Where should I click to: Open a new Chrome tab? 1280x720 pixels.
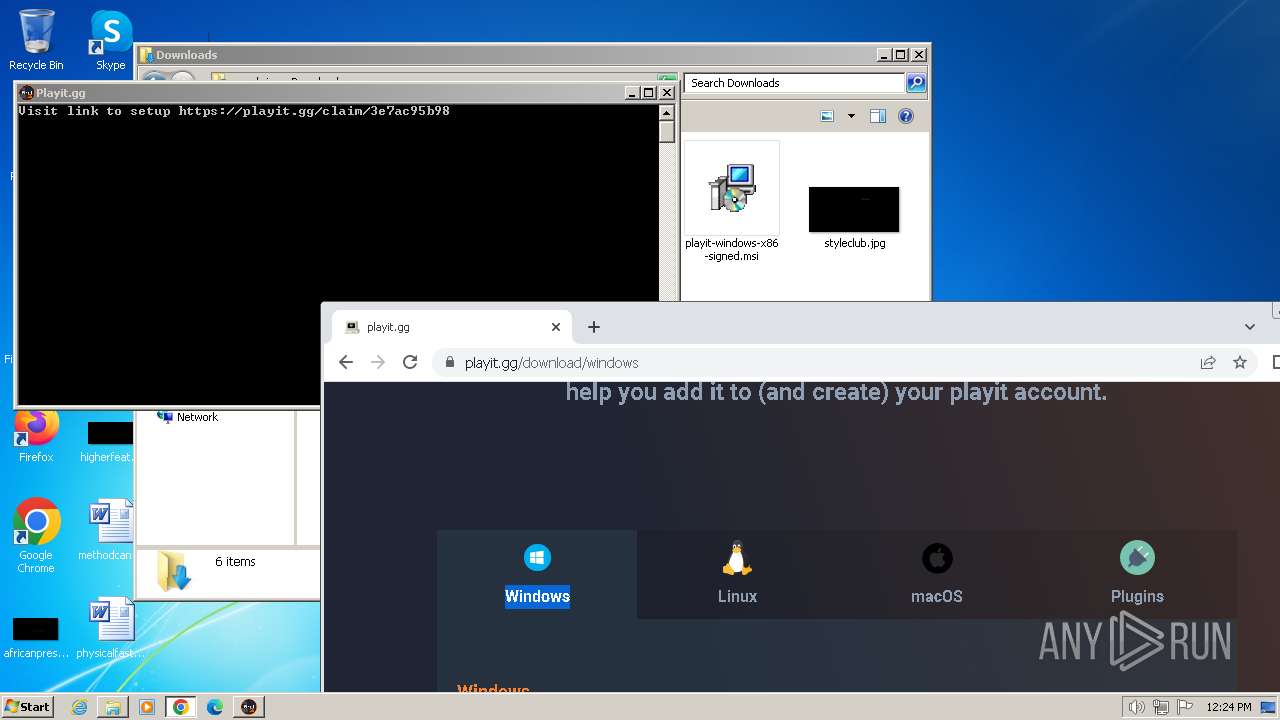(x=594, y=327)
